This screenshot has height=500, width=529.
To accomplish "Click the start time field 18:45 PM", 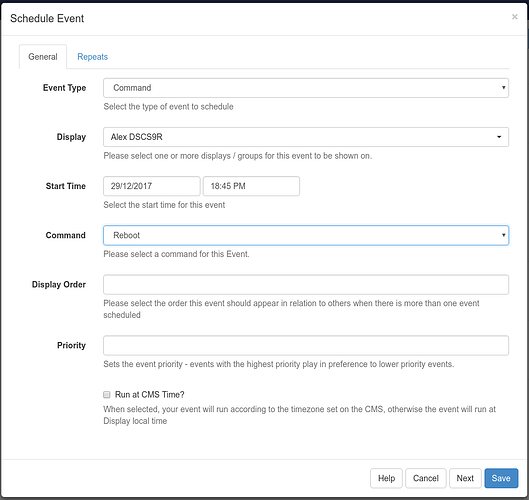I will [251, 186].
